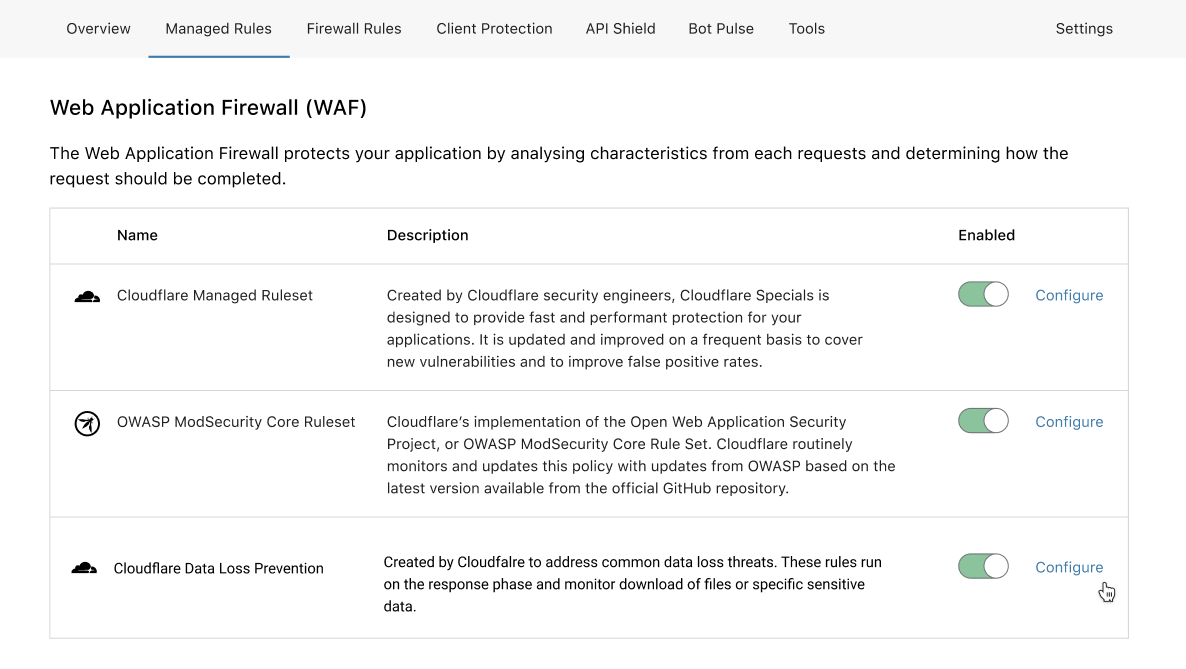This screenshot has width=1186, height=669.
Task: Click the description starting 'Created by Cloudflare security engineers'
Action: tap(625, 328)
